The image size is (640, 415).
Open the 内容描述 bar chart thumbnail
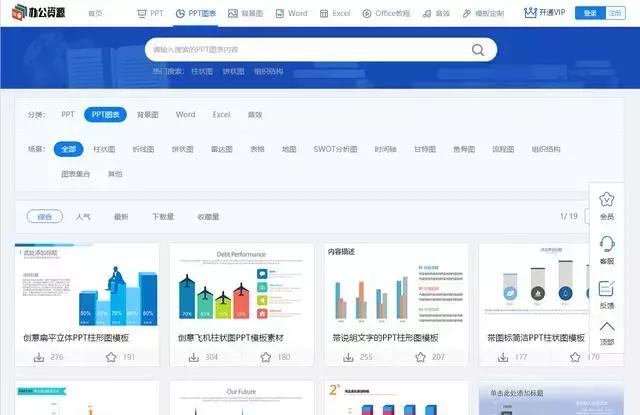tap(396, 286)
